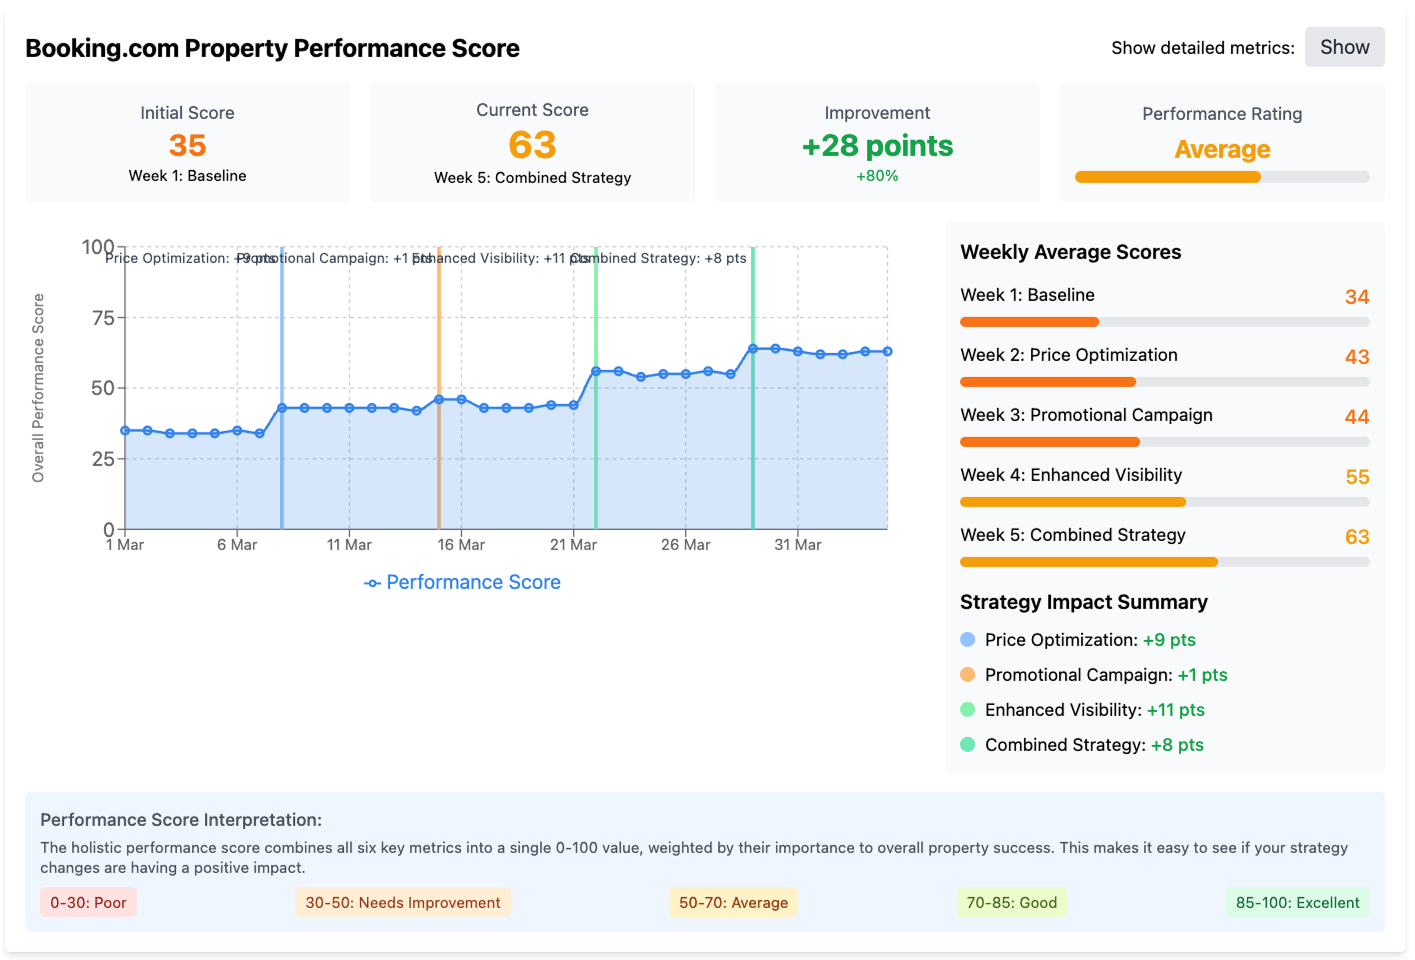Click the orange Promotional Campaign dot

click(967, 674)
